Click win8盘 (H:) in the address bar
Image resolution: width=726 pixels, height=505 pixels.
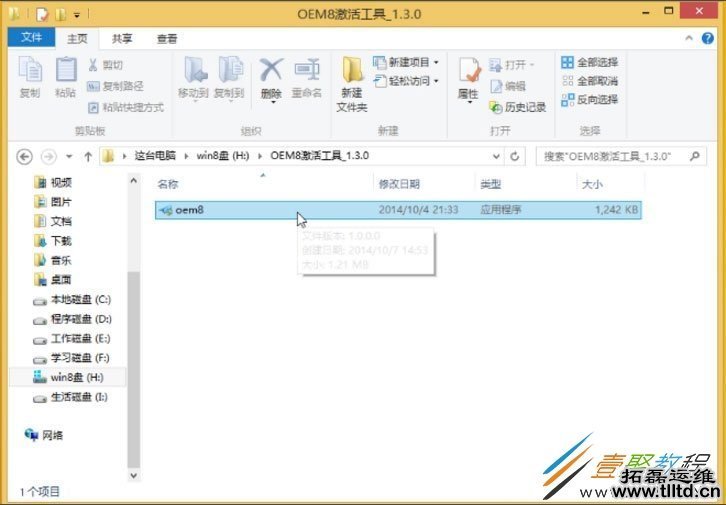(223, 156)
